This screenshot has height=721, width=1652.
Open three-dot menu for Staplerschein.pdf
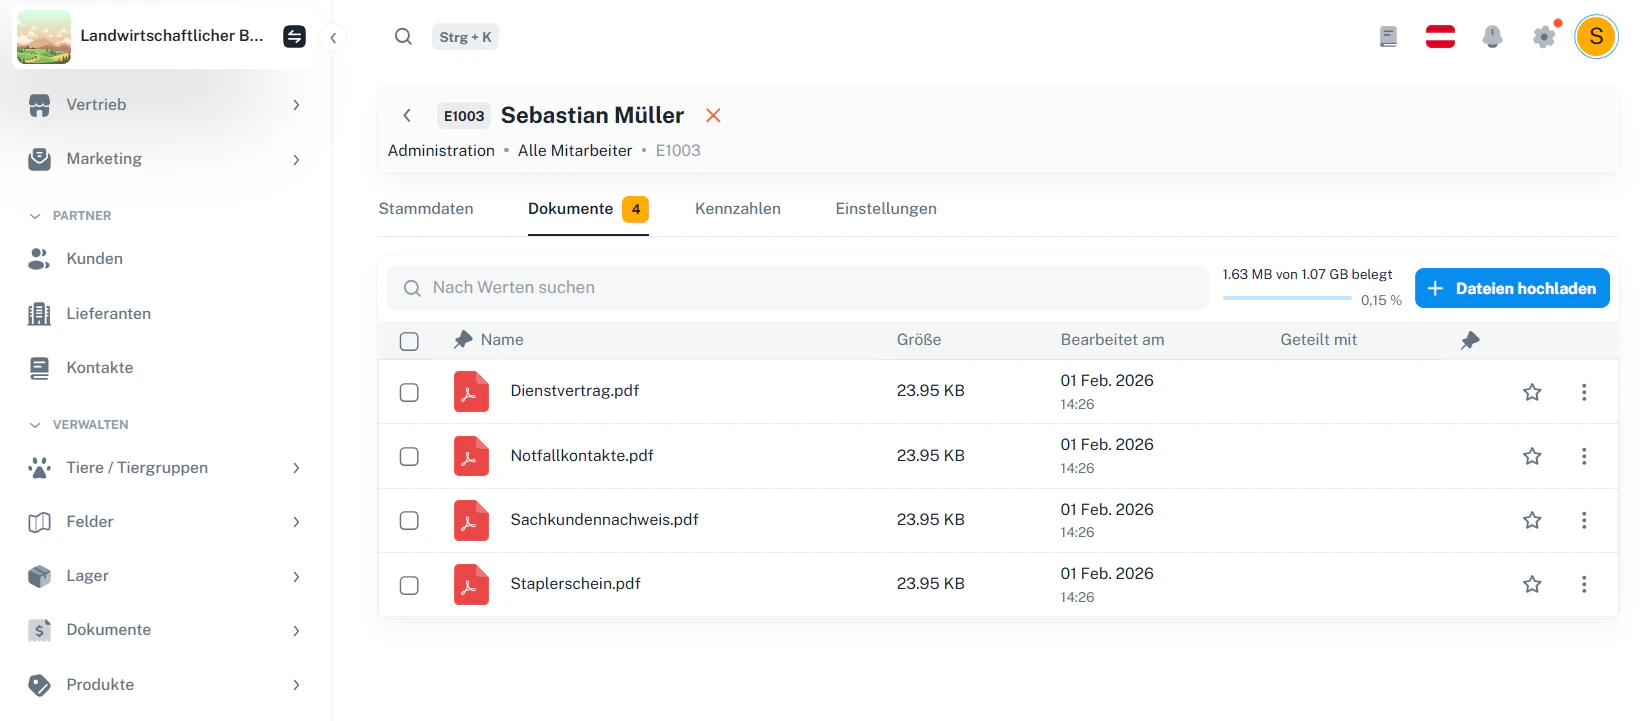pos(1584,584)
